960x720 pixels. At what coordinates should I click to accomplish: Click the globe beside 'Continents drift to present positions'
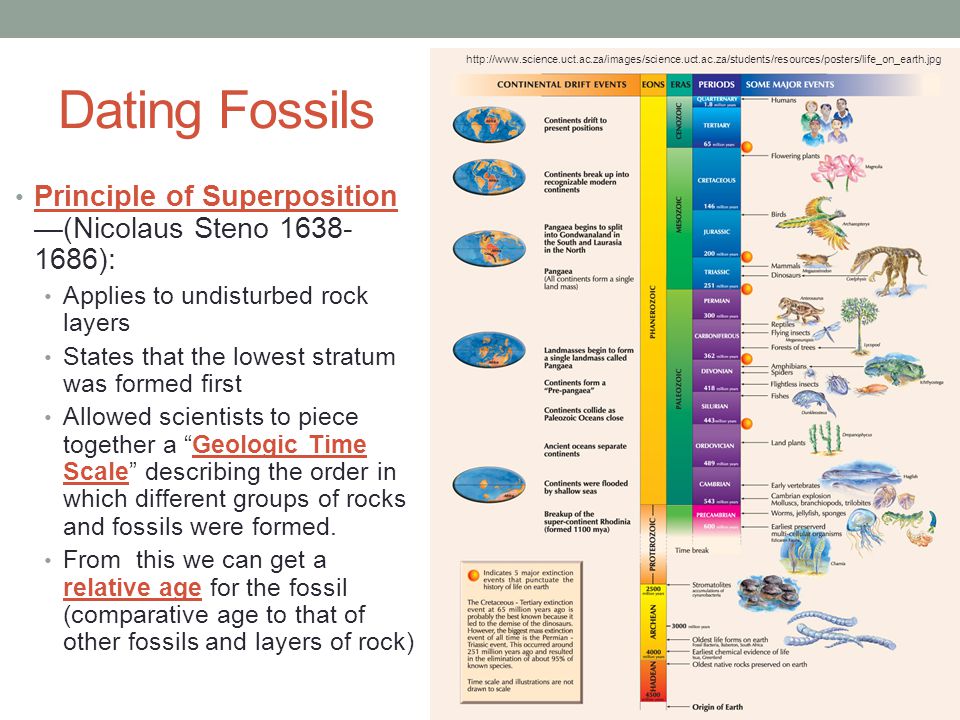pos(489,124)
